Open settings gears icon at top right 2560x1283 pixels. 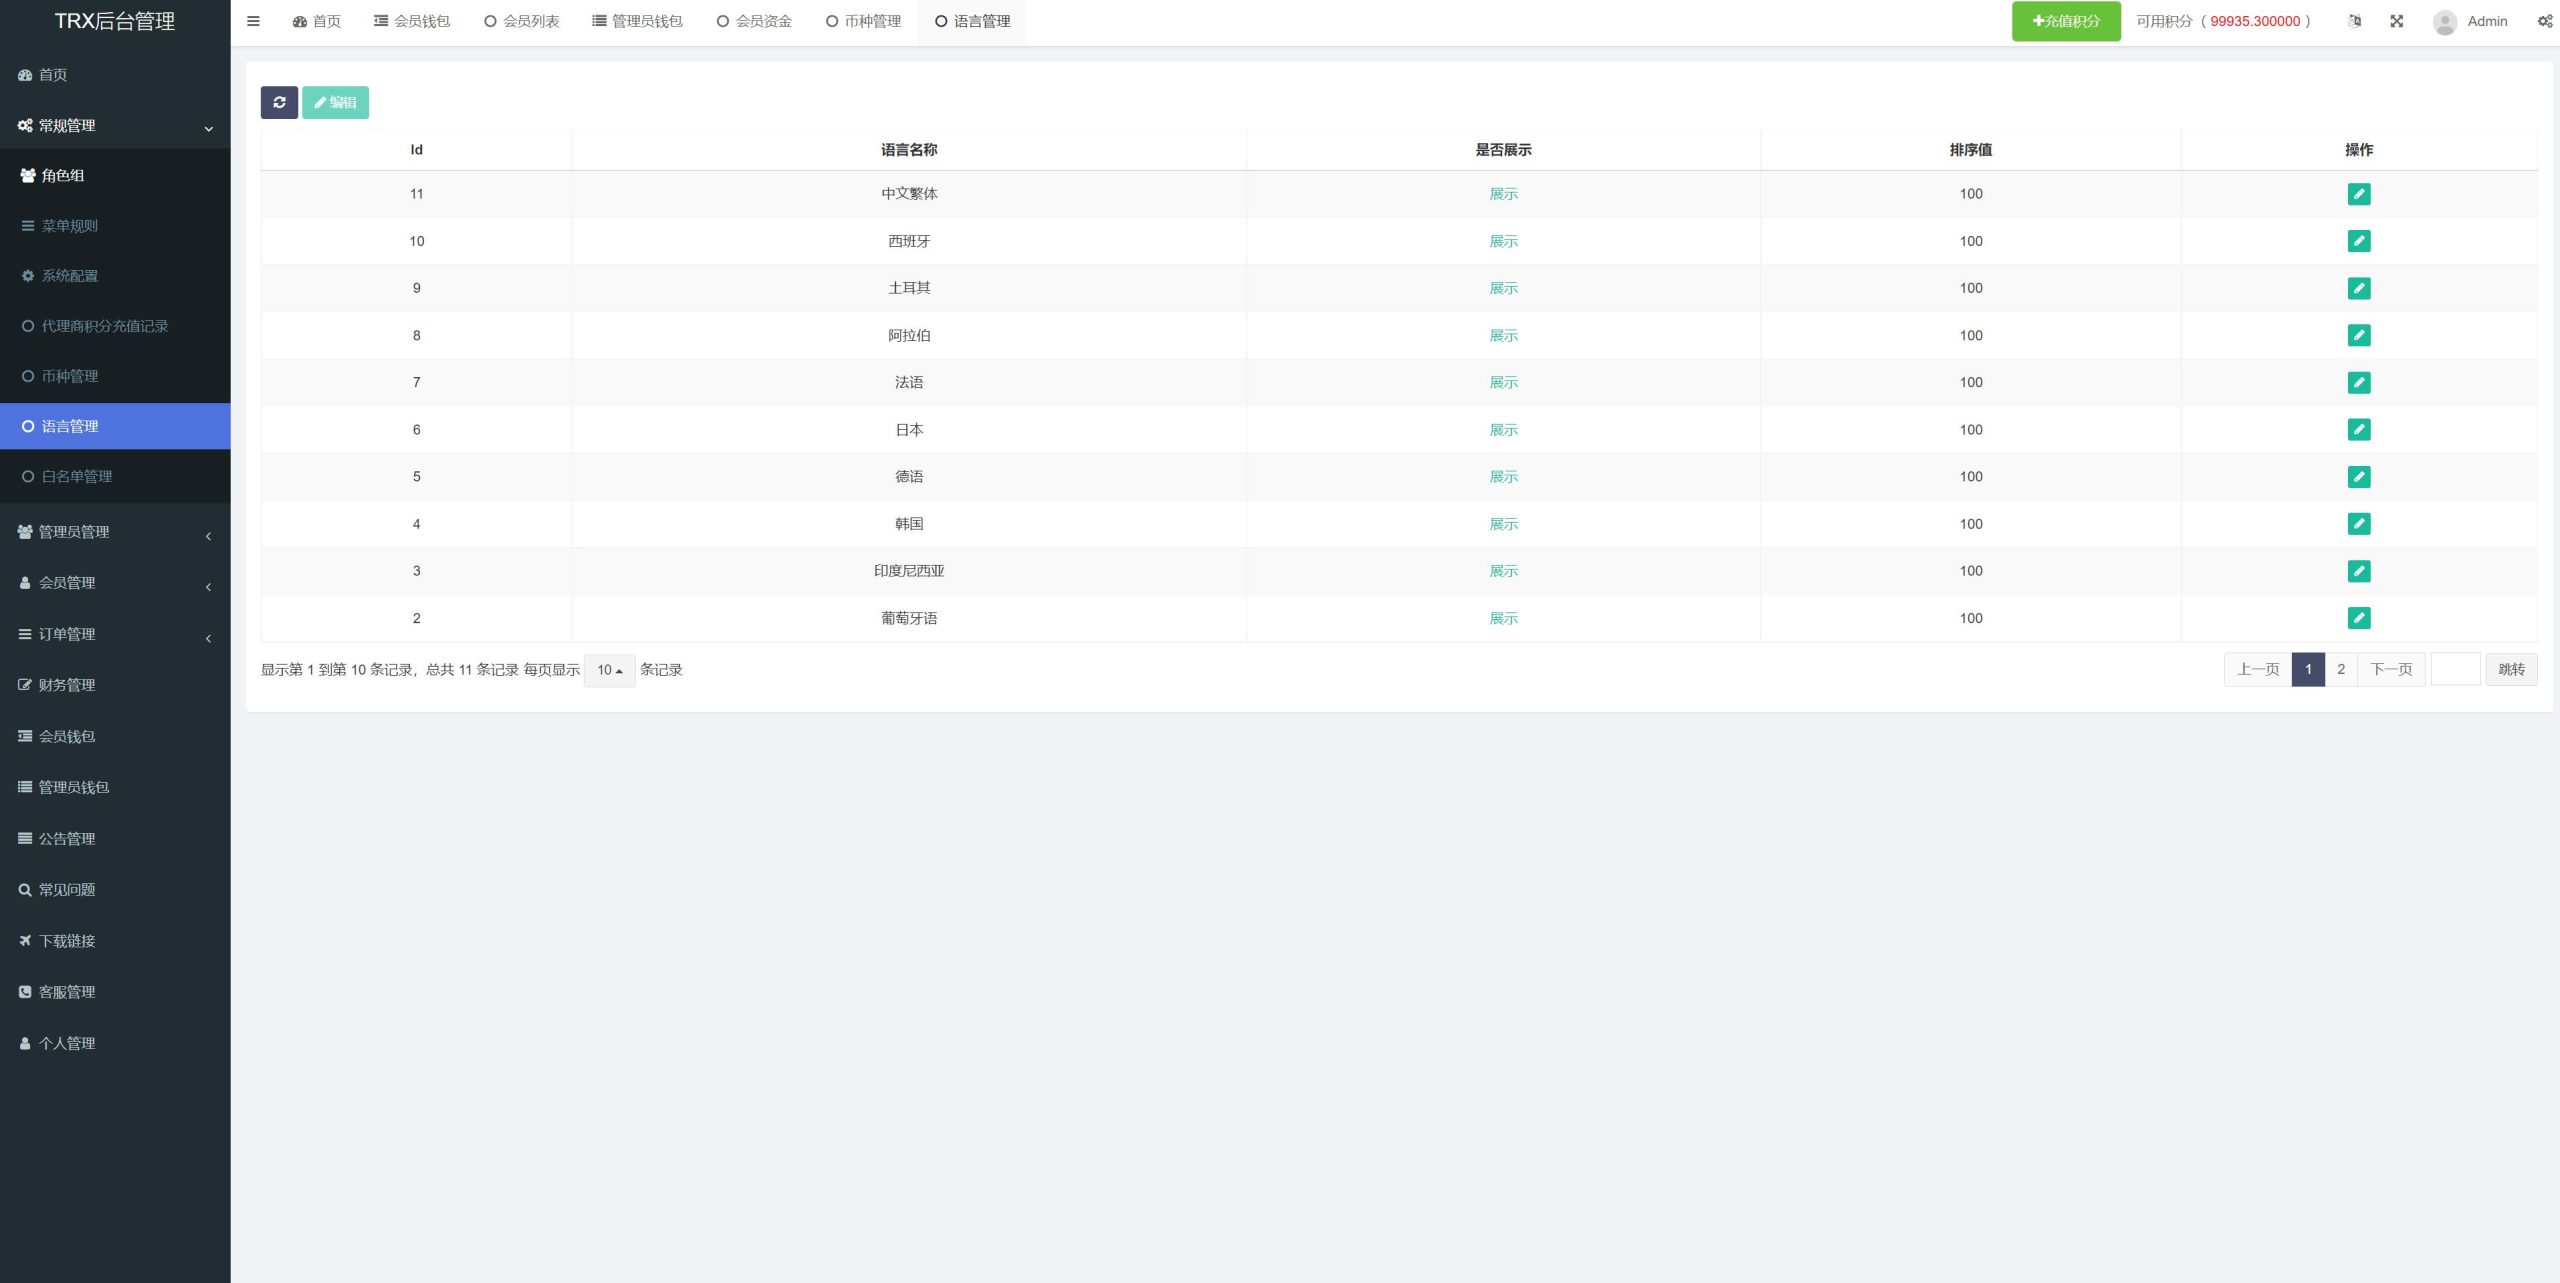[x=2544, y=21]
